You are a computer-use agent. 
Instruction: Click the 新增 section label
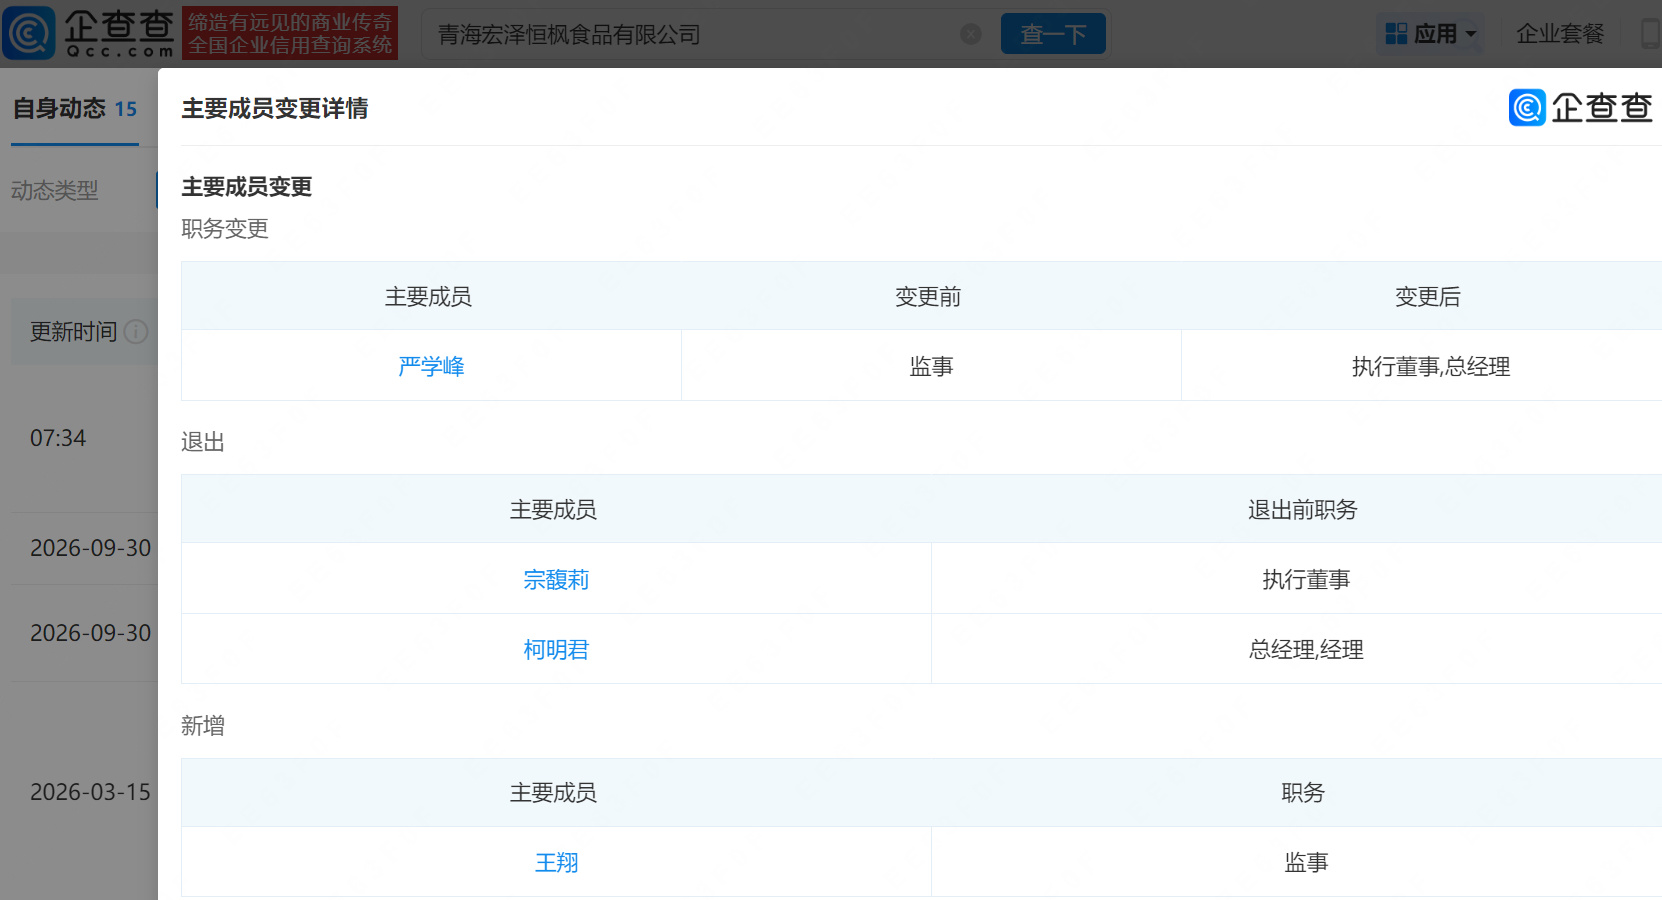203,725
